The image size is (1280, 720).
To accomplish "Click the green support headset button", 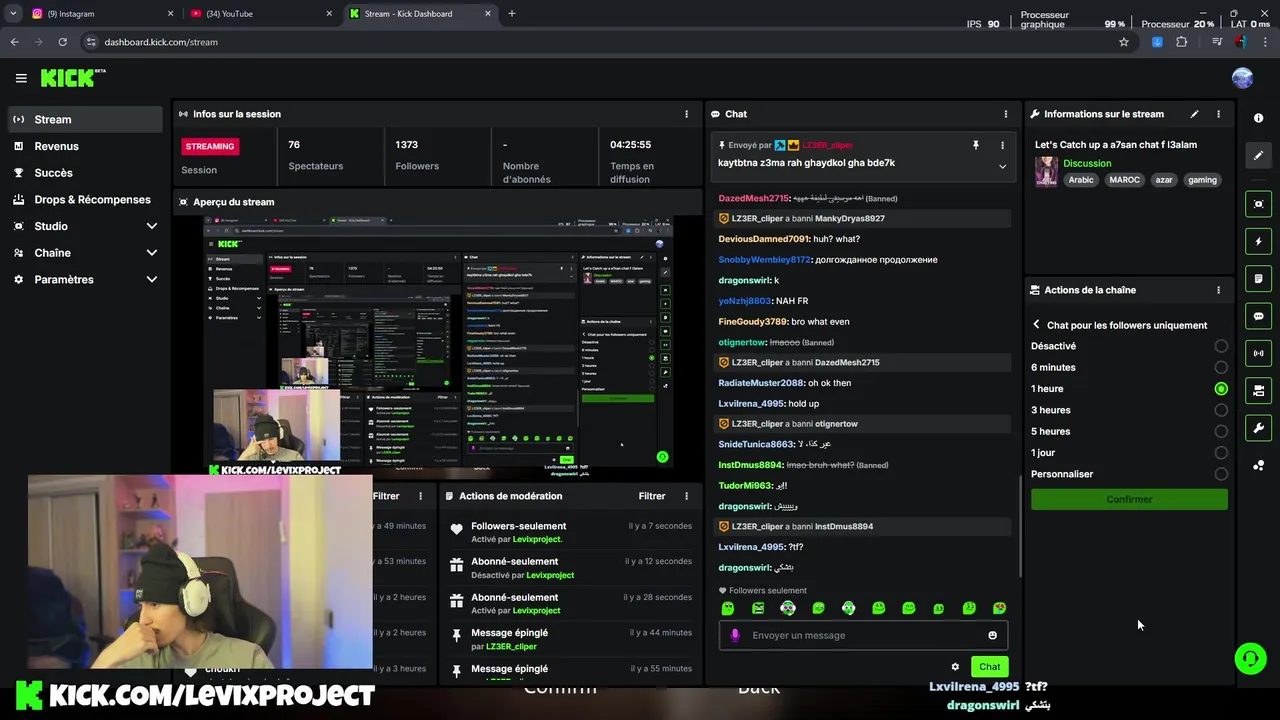I will [1250, 659].
